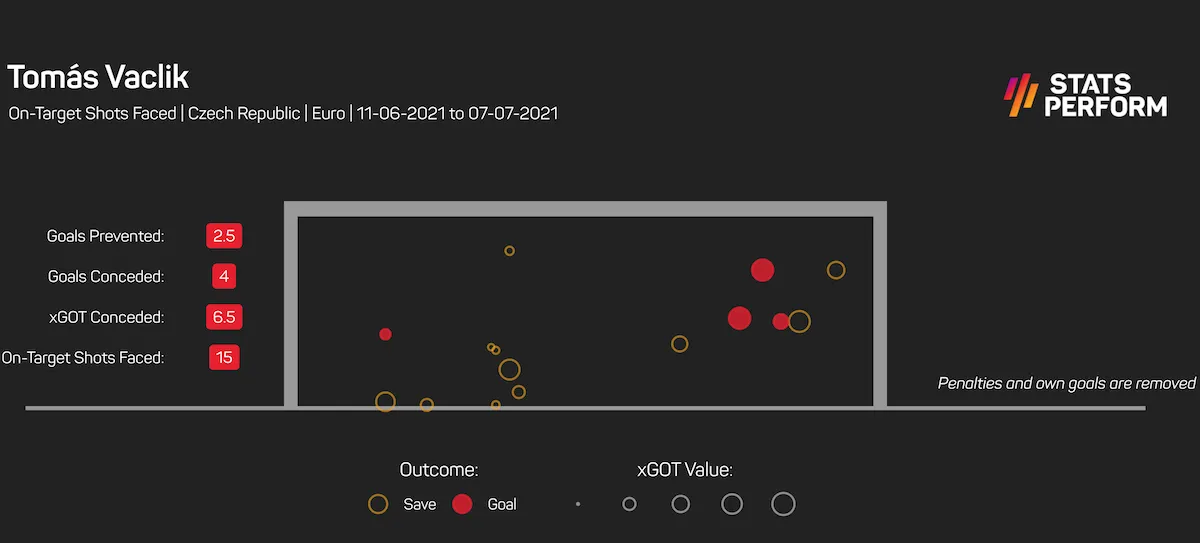Click the red Goal legend circle
Screen dimensions: 1200x543
click(462, 504)
